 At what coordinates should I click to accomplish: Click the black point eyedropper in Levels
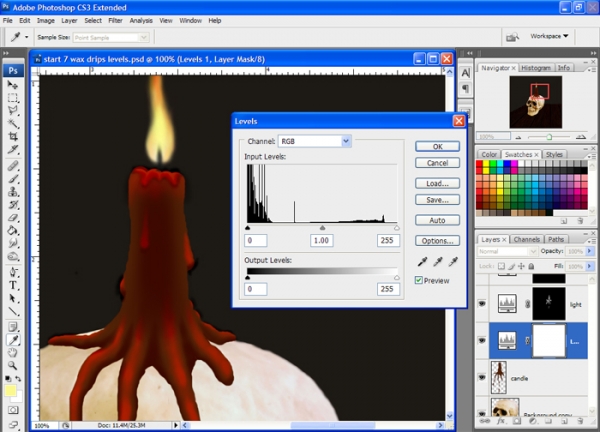[x=422, y=261]
